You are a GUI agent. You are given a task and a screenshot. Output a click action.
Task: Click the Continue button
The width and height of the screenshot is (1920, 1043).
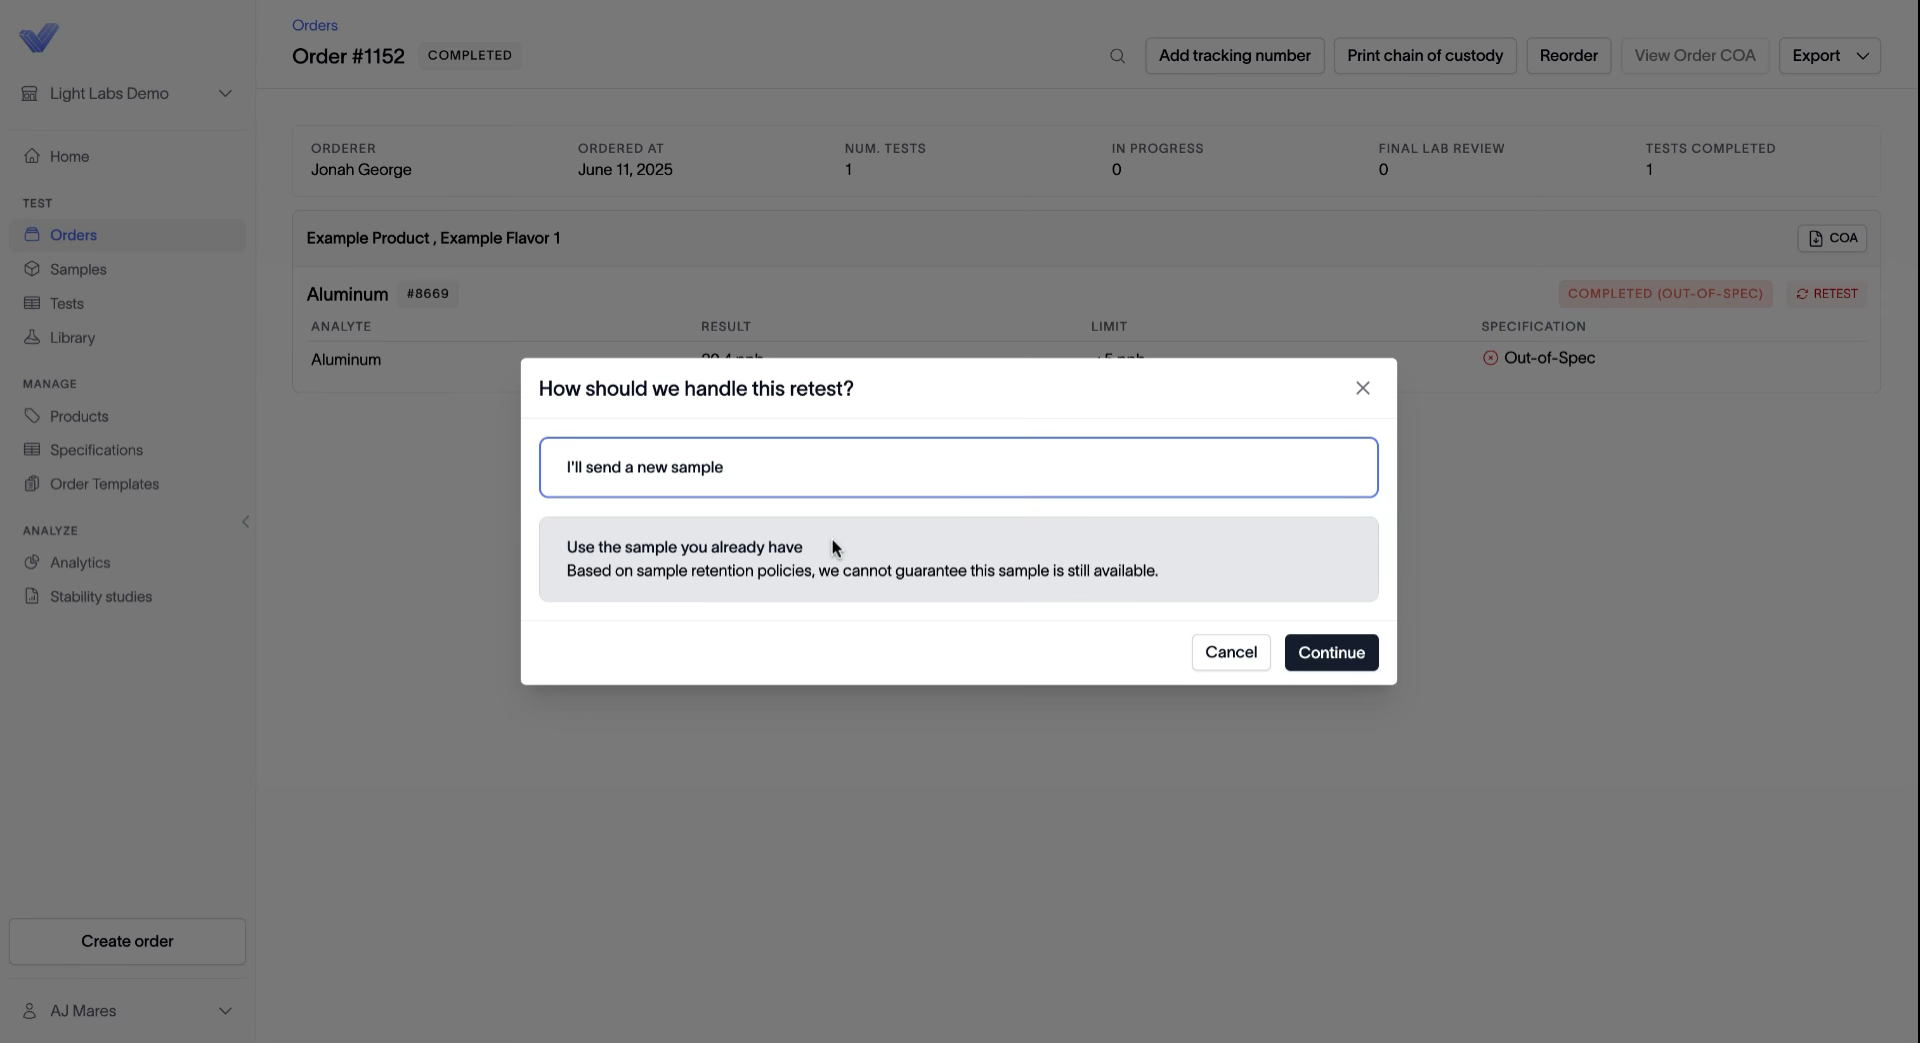1331,652
